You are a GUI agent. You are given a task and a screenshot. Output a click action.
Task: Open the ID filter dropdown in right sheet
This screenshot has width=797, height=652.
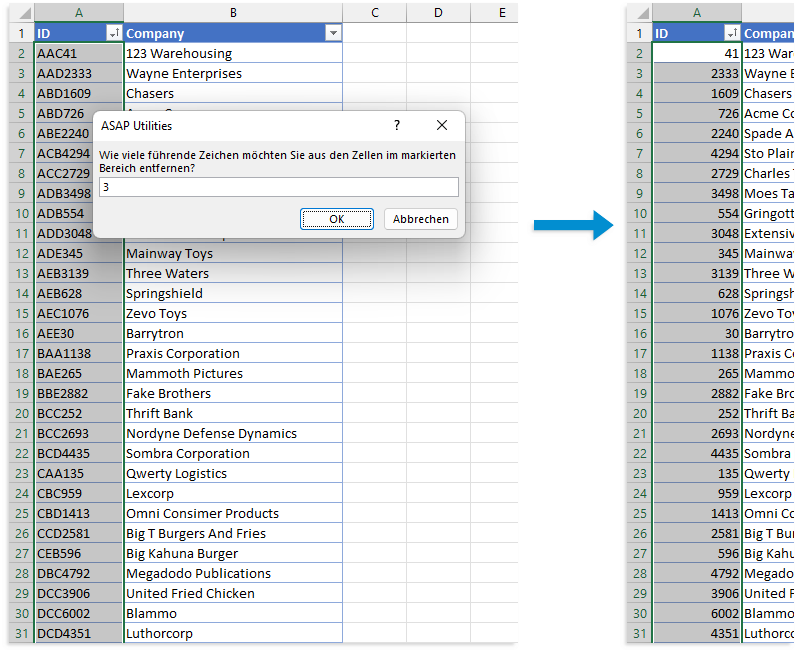coord(731,34)
